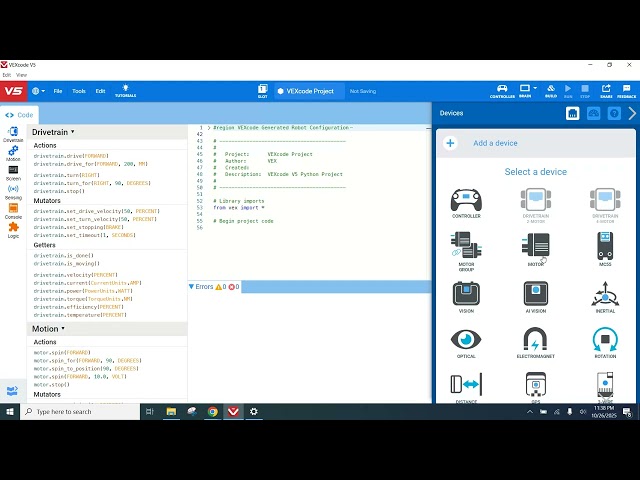Open the Controller toolbar button
Viewport: 640px width, 480px height.
click(x=502, y=91)
